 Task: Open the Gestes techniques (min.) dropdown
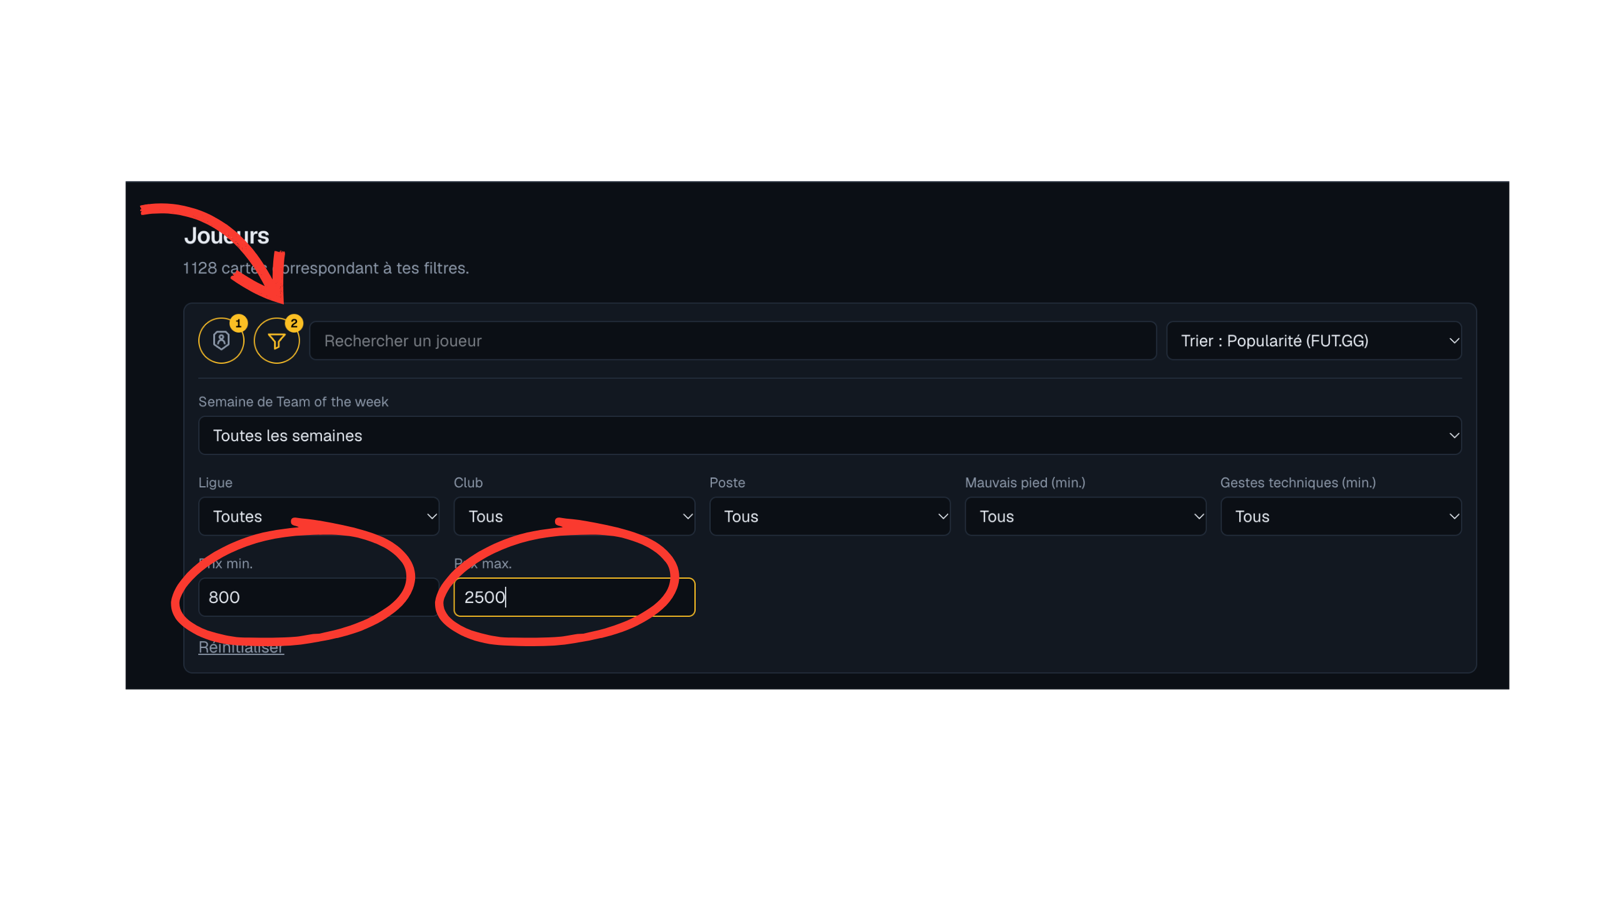[x=1341, y=516]
